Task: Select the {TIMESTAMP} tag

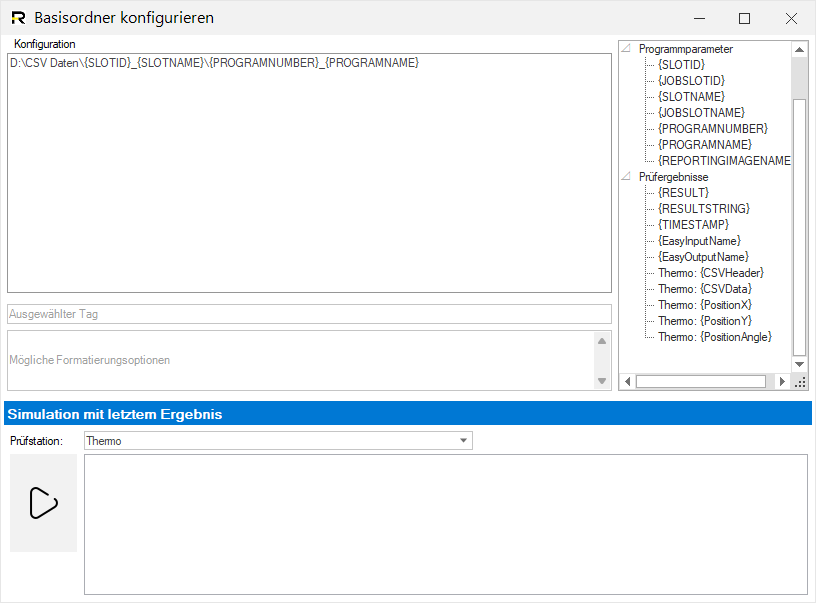Action: (x=693, y=225)
